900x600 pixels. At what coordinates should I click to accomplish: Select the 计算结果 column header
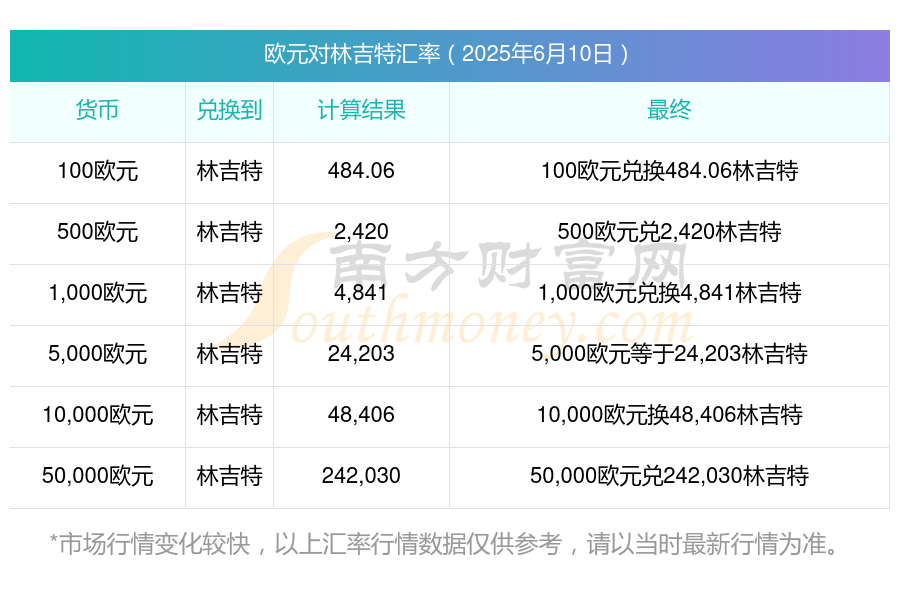point(361,110)
